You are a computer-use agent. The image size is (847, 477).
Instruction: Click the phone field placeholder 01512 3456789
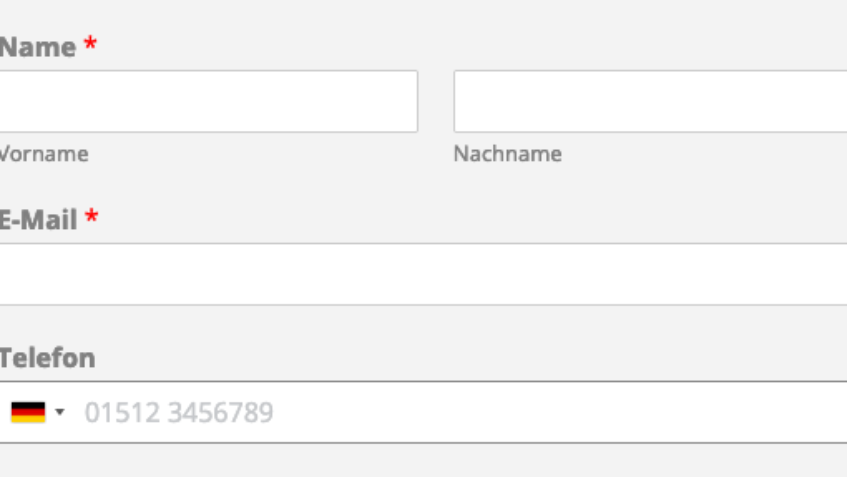[178, 412]
